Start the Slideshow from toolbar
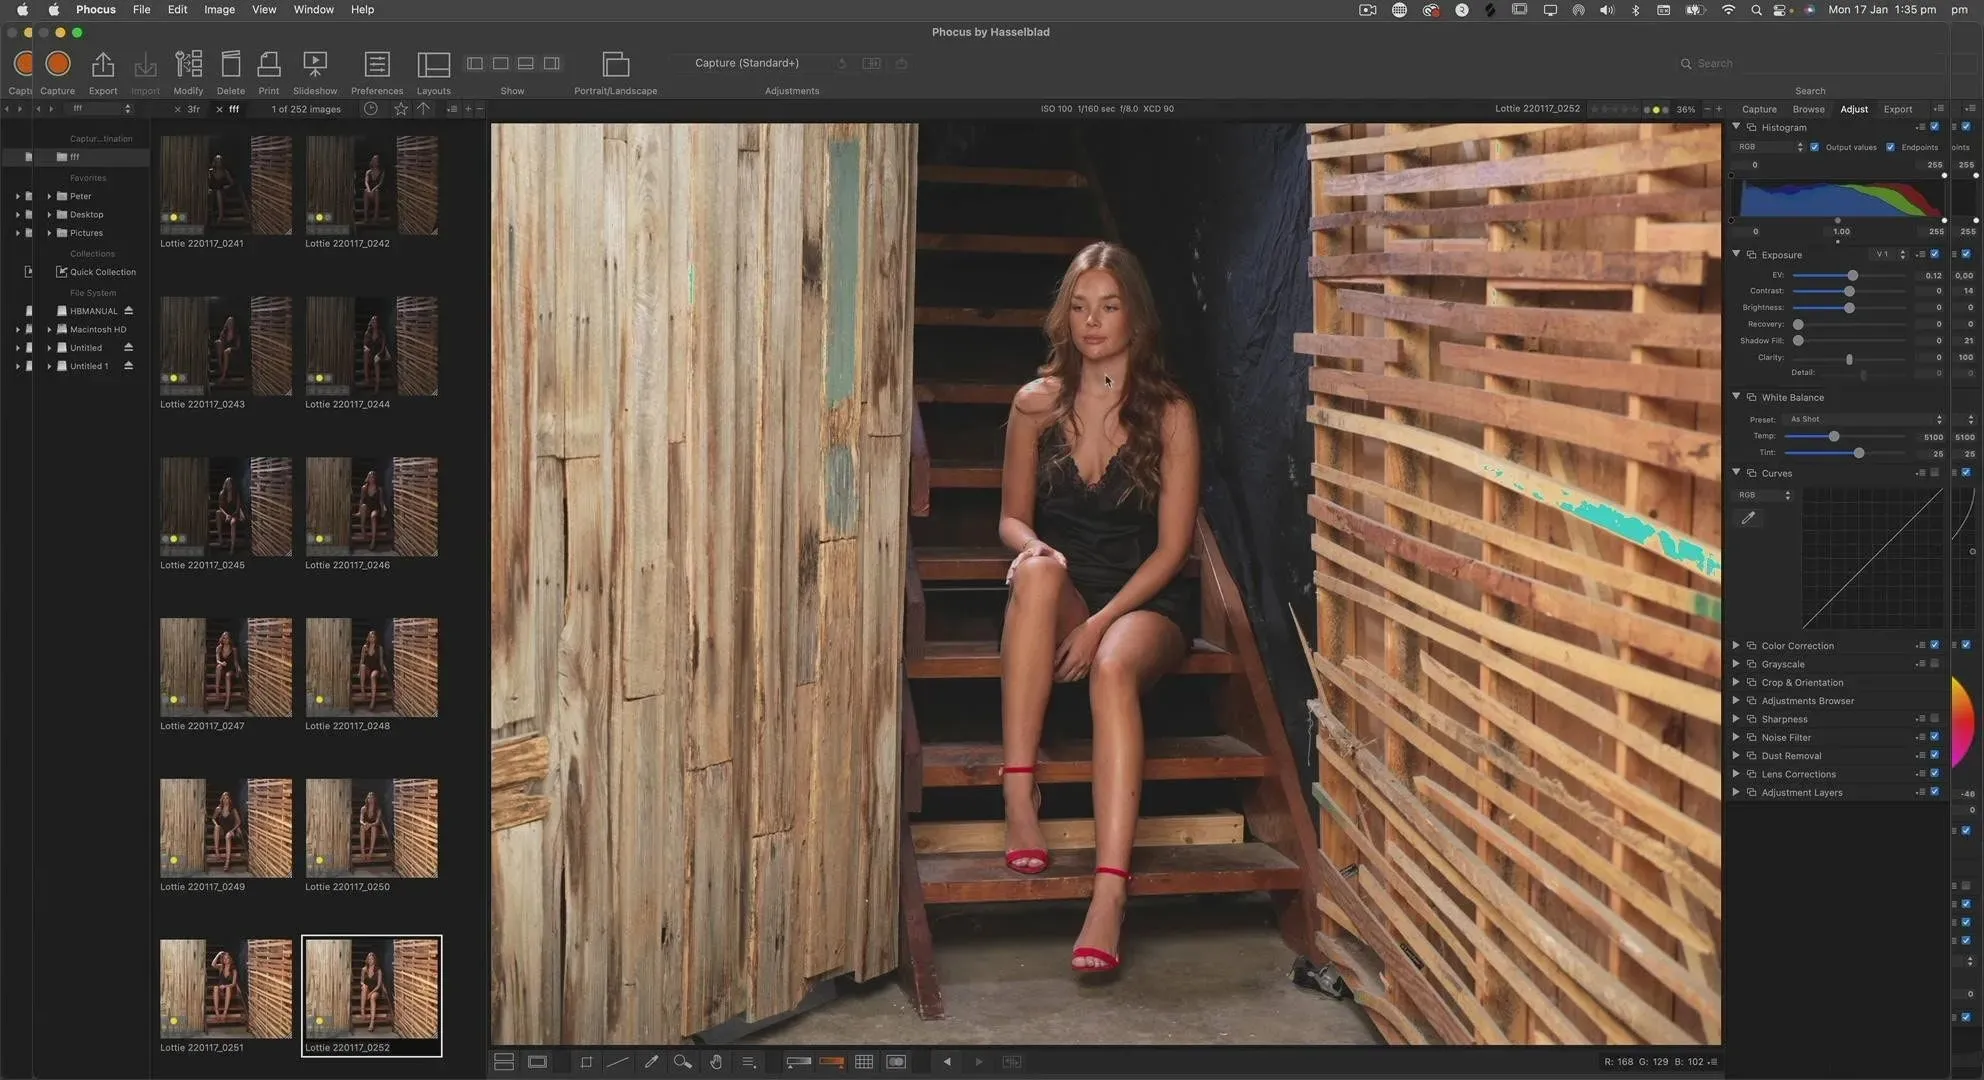 (x=315, y=64)
